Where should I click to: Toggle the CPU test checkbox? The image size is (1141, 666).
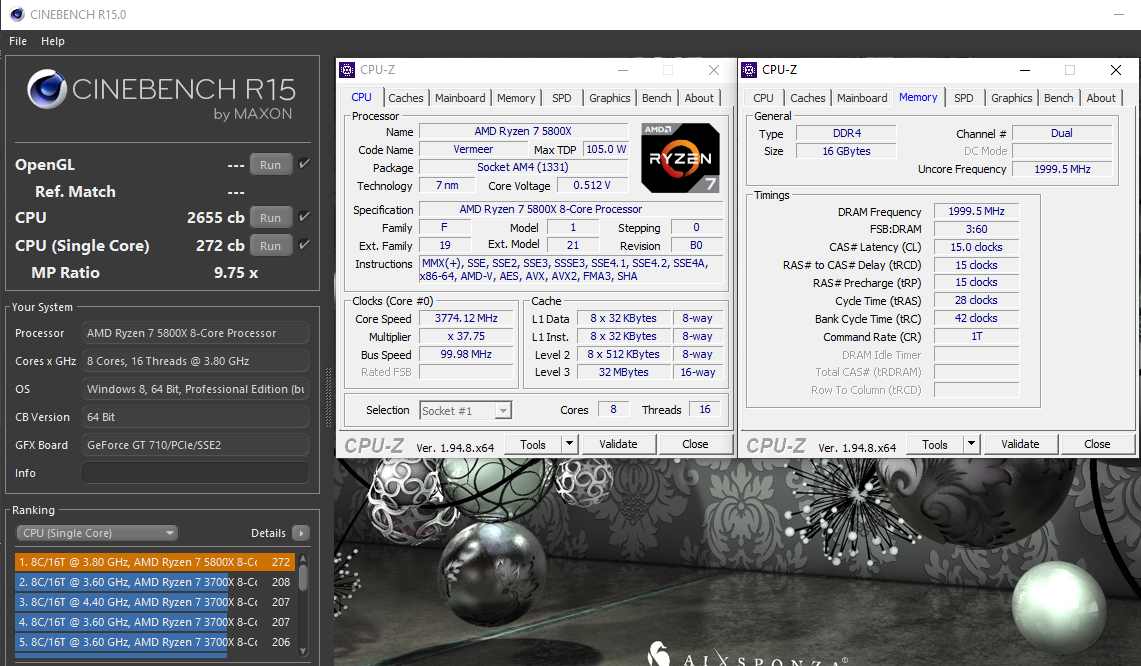[x=304, y=216]
